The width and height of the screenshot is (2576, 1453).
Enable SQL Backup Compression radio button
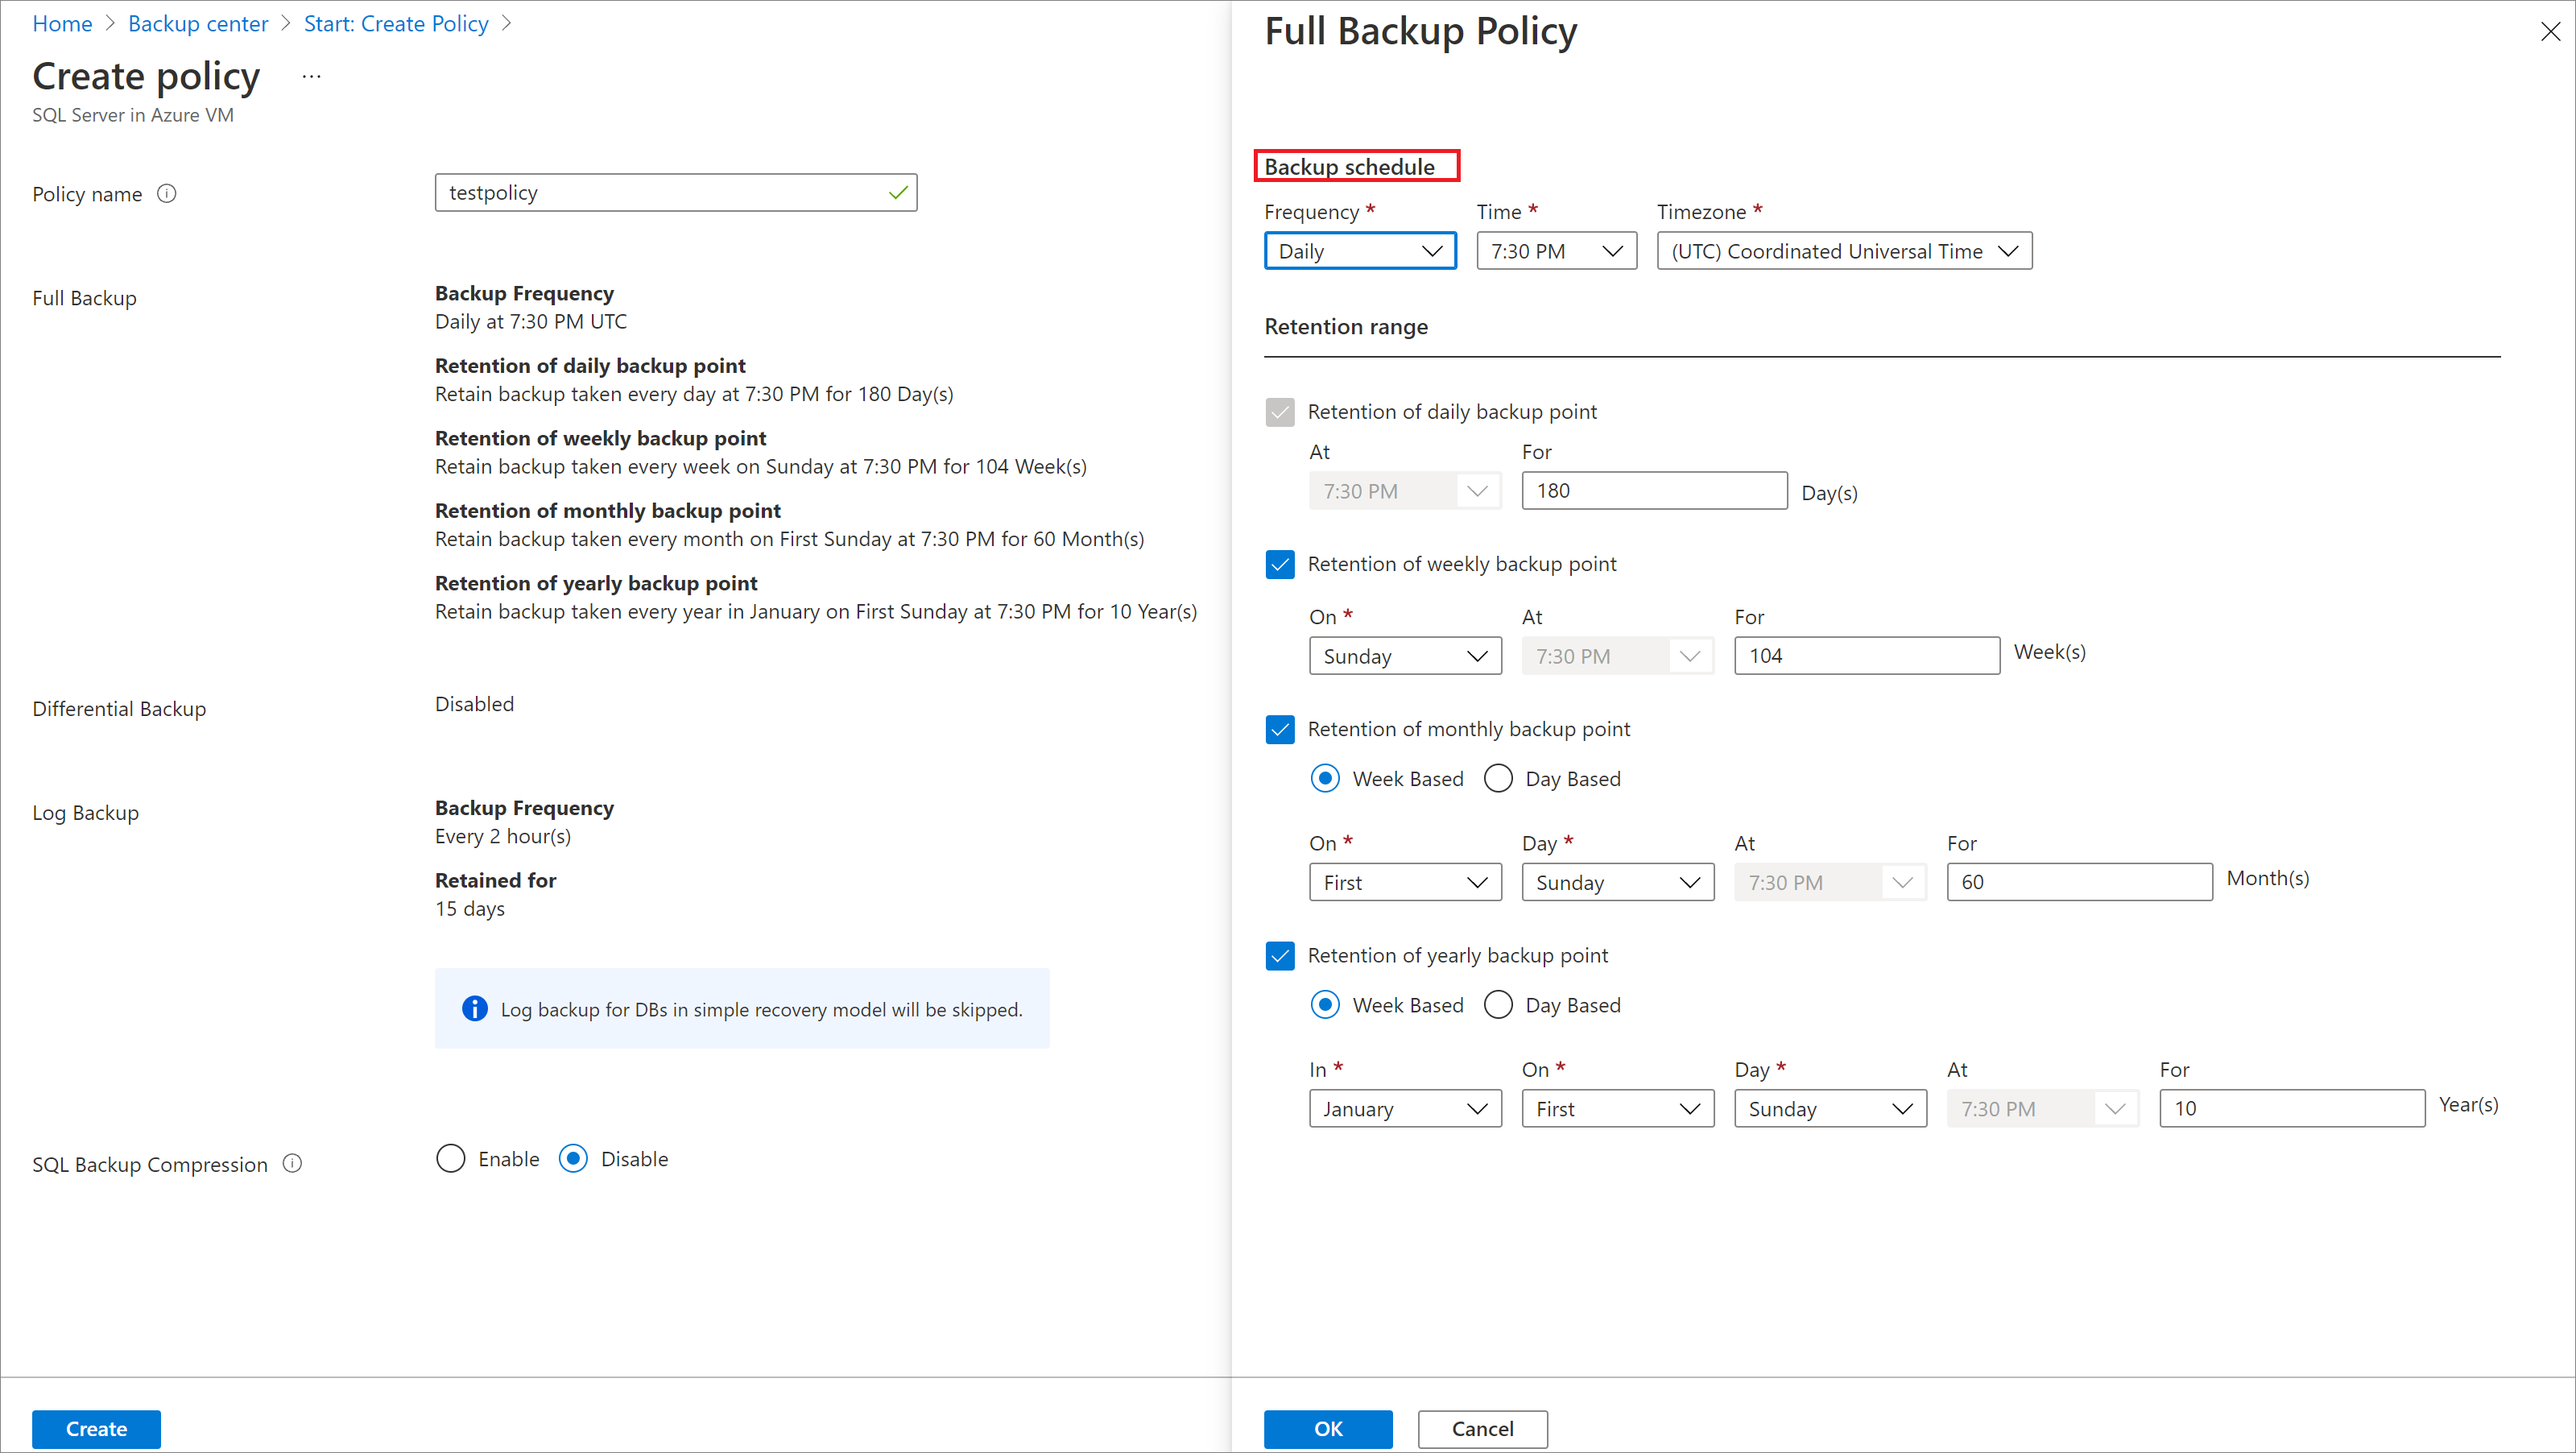[x=451, y=1159]
